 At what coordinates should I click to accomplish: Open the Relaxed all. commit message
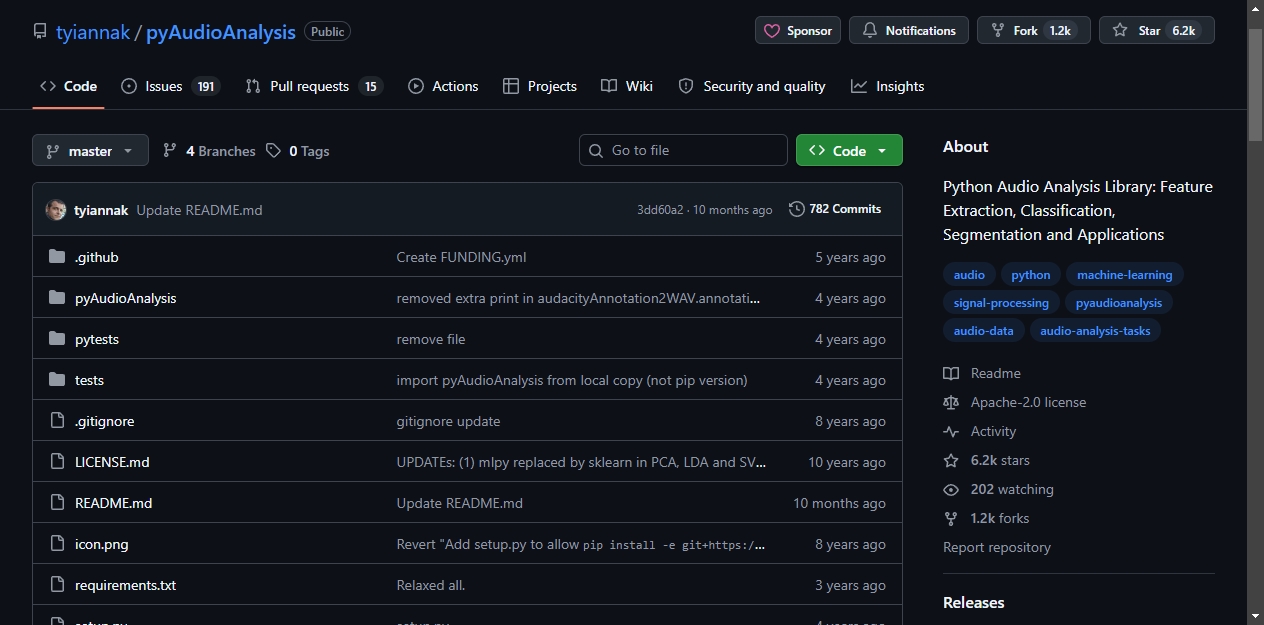click(431, 585)
